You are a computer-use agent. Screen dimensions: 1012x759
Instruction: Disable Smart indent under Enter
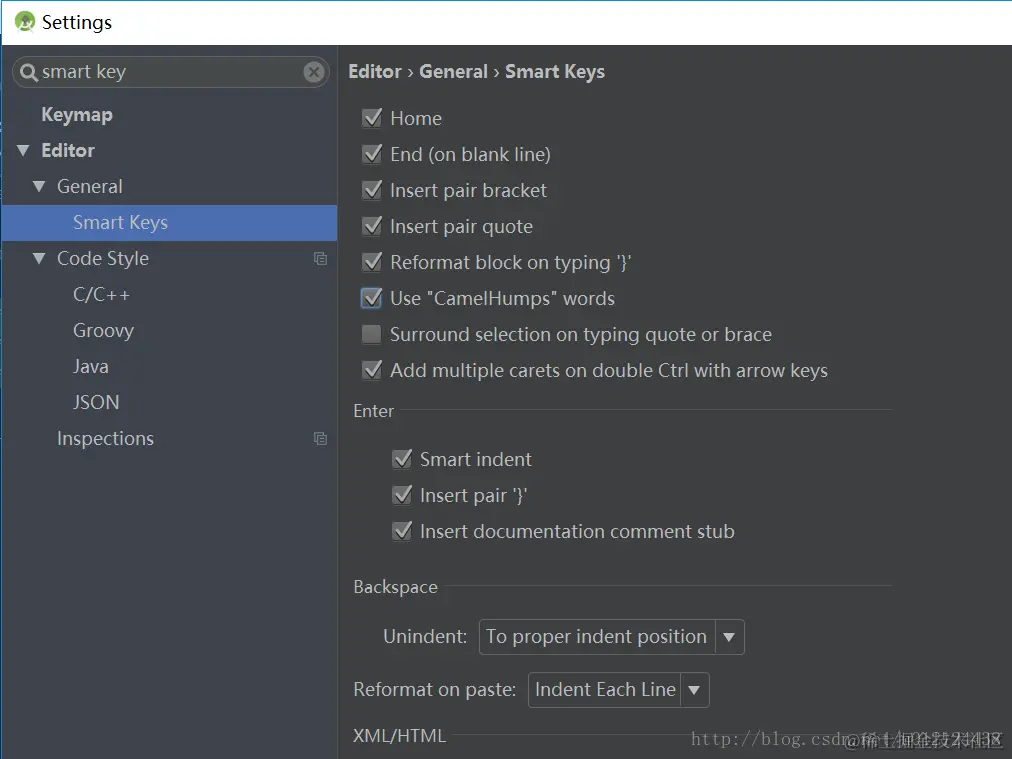click(401, 459)
